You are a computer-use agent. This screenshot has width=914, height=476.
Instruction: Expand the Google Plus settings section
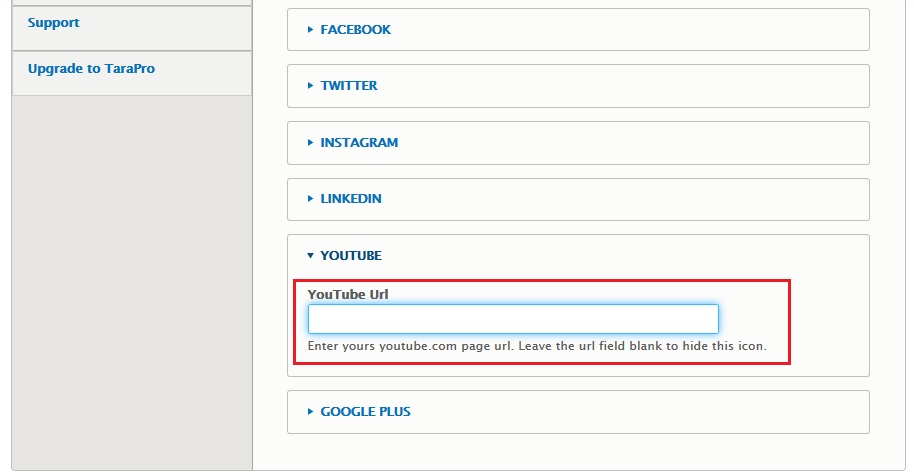365,412
